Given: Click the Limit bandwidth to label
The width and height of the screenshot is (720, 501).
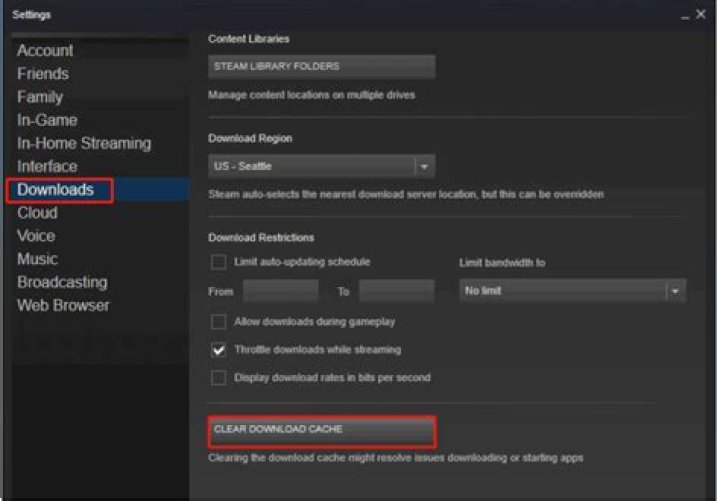Looking at the screenshot, I should (x=502, y=263).
